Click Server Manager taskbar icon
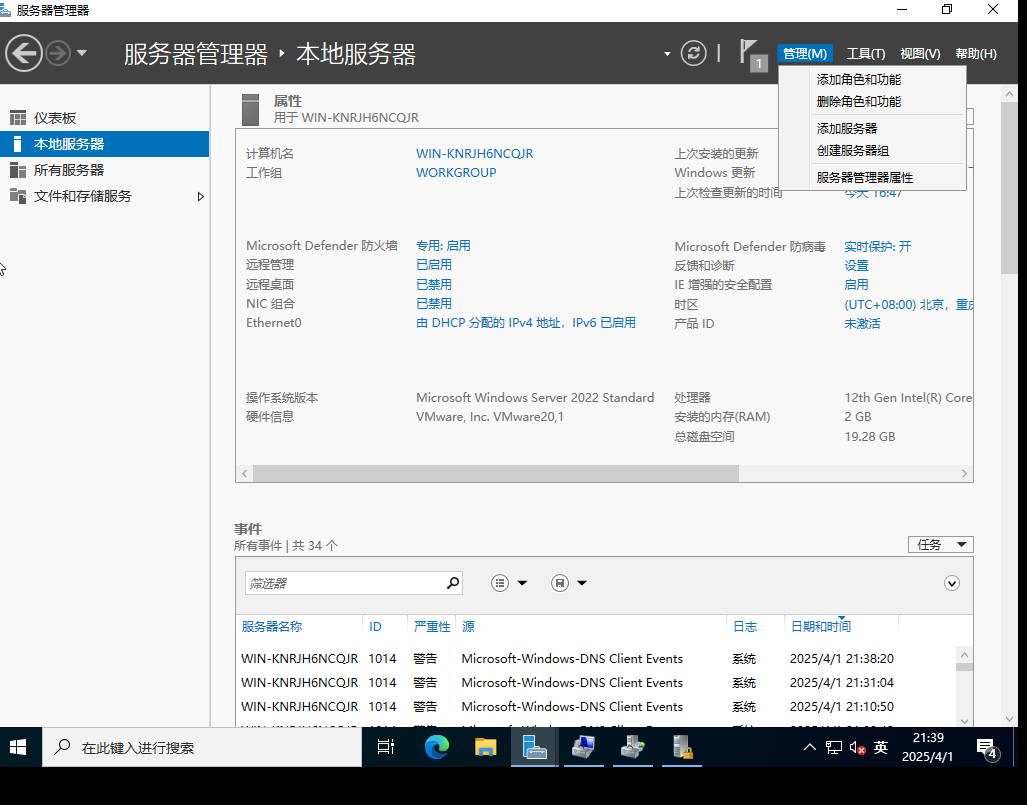 [534, 747]
